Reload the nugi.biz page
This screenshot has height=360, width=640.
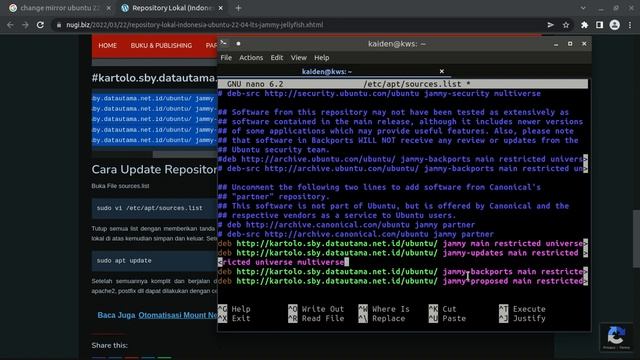tap(40, 25)
